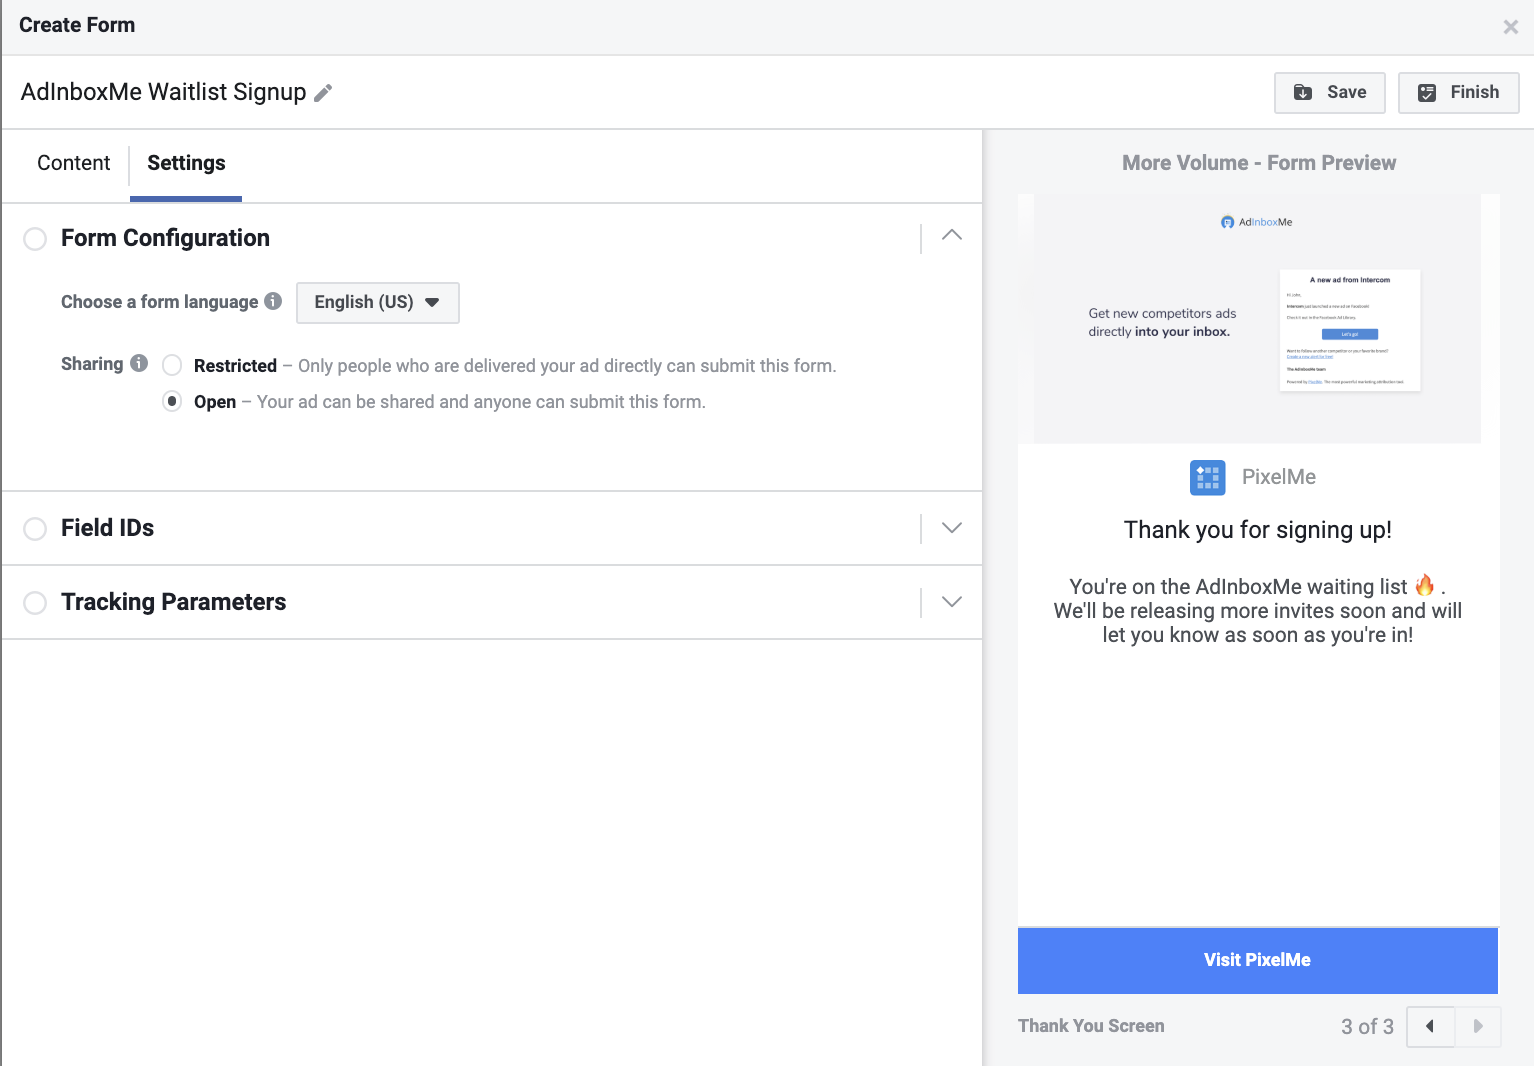Click the Tracking Parameters heading
The image size is (1534, 1066).
coord(174,602)
